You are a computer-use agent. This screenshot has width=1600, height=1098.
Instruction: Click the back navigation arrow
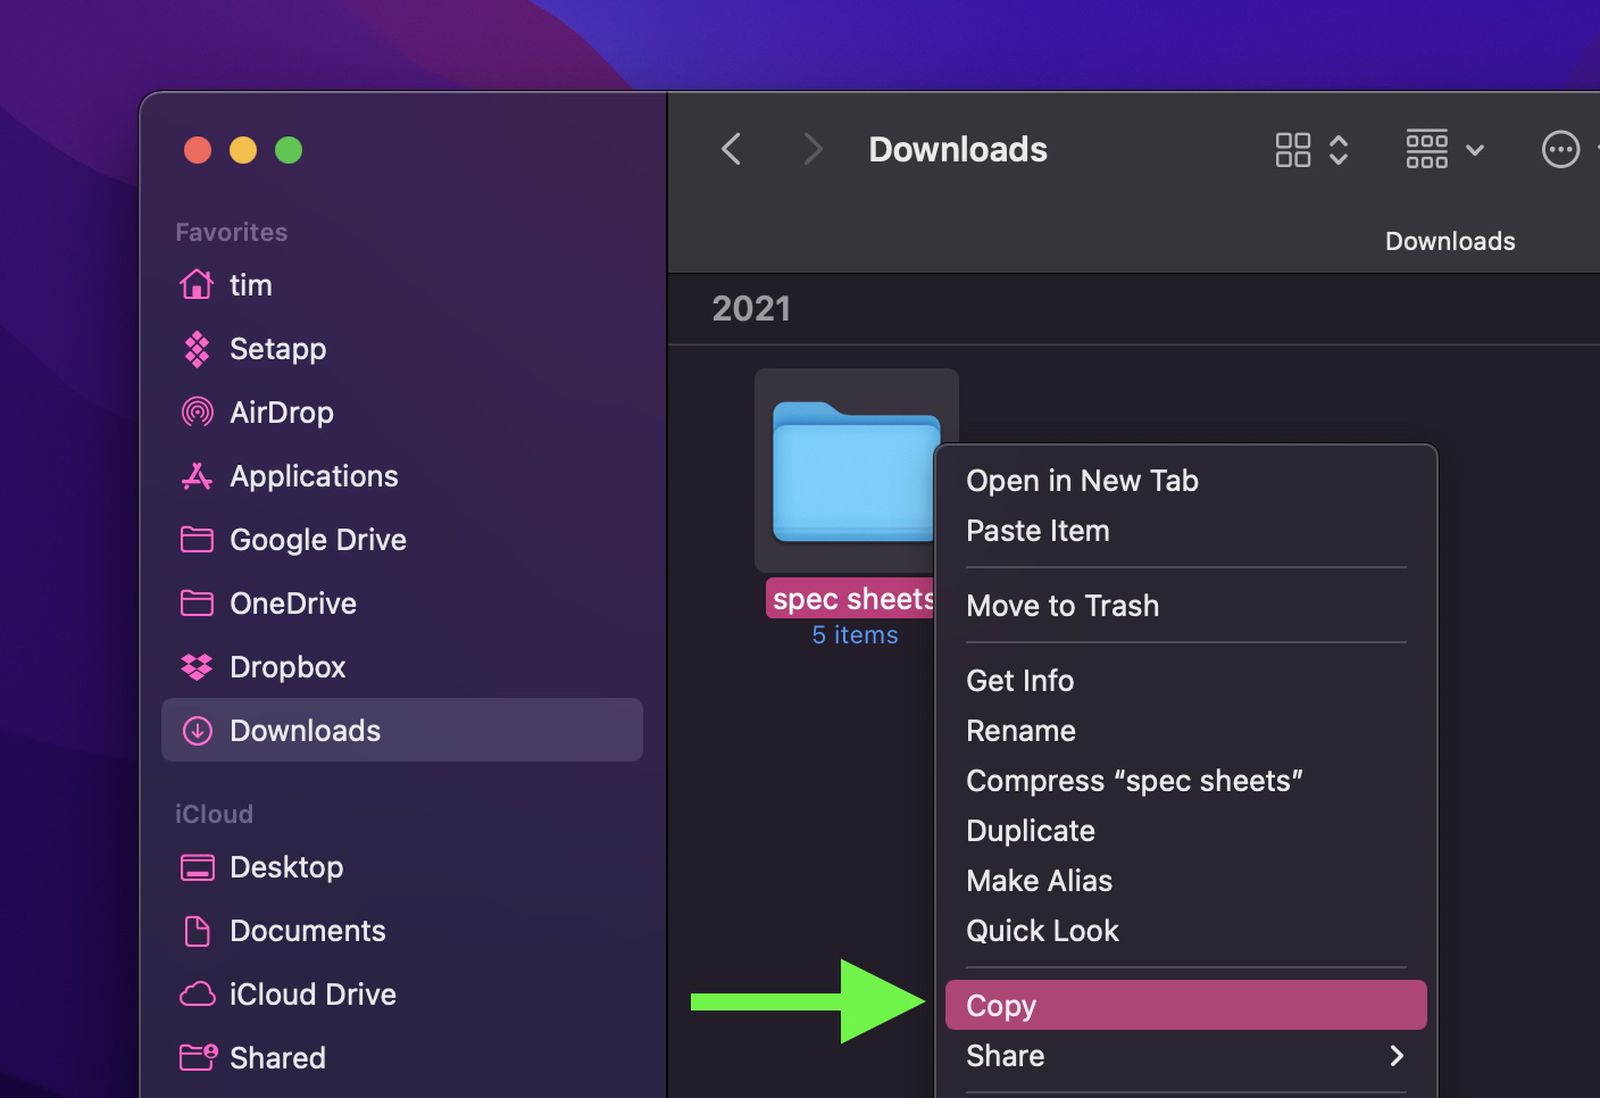[x=732, y=150]
